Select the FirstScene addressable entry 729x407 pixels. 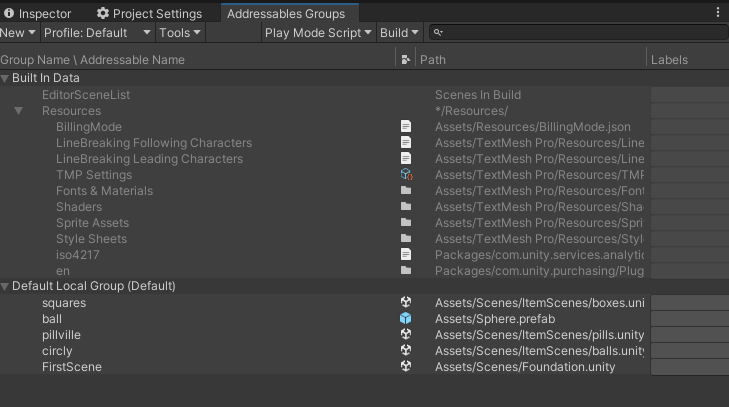(x=72, y=367)
